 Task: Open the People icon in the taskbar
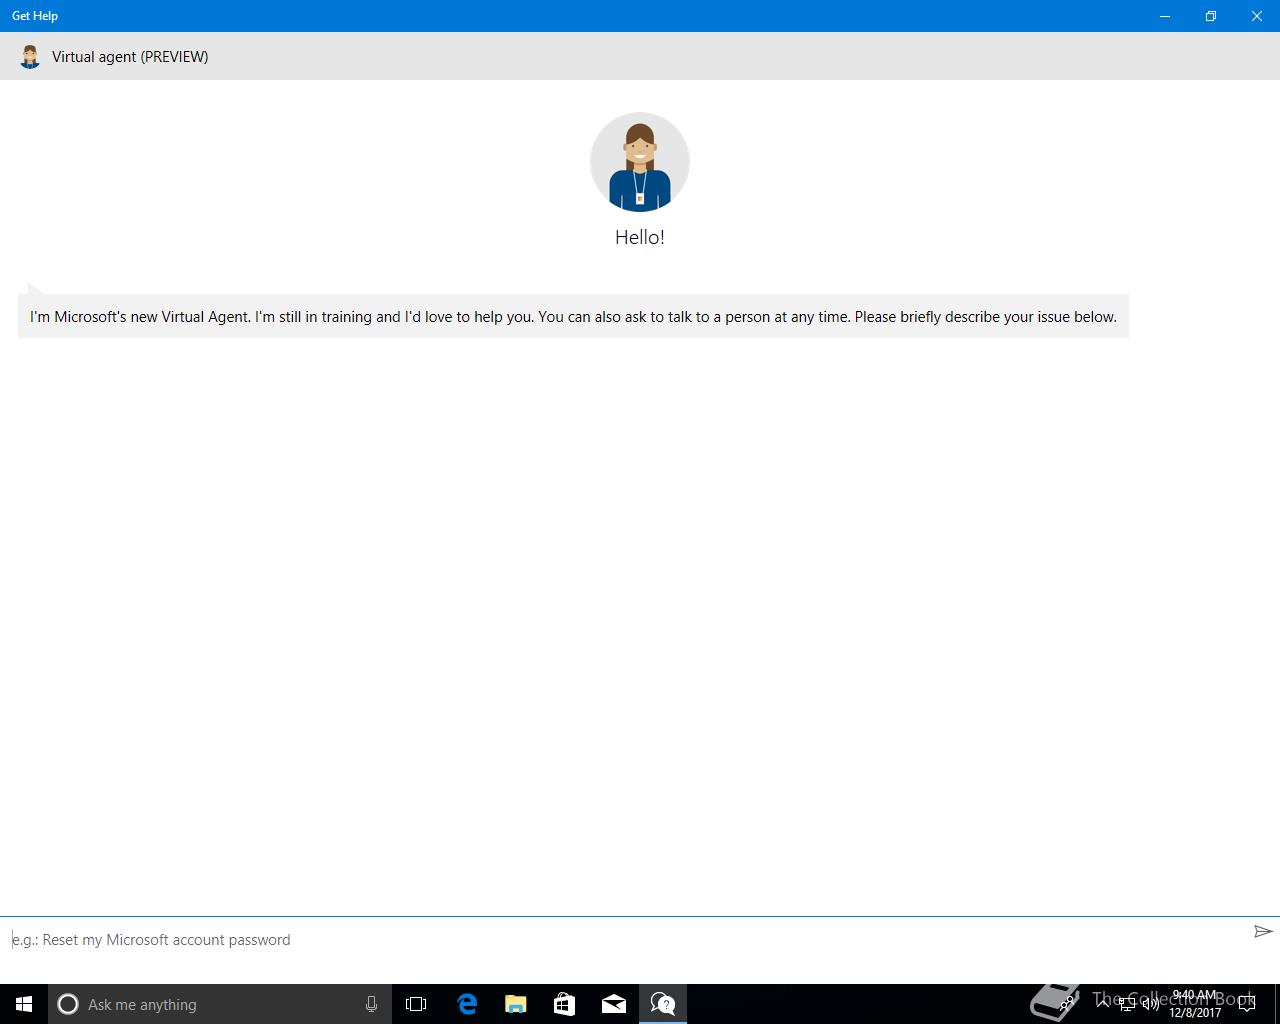[x=1068, y=1003]
